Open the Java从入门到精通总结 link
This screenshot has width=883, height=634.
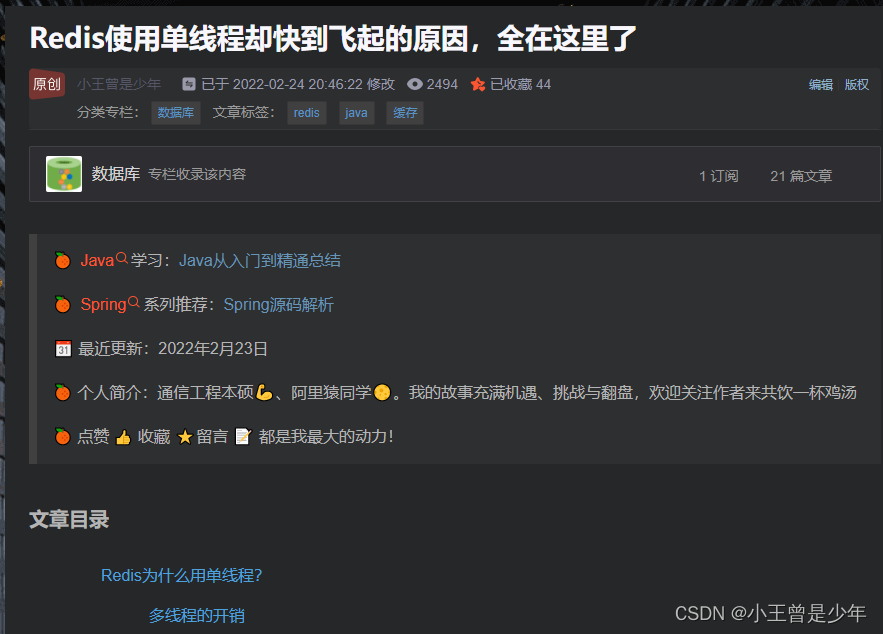click(260, 261)
